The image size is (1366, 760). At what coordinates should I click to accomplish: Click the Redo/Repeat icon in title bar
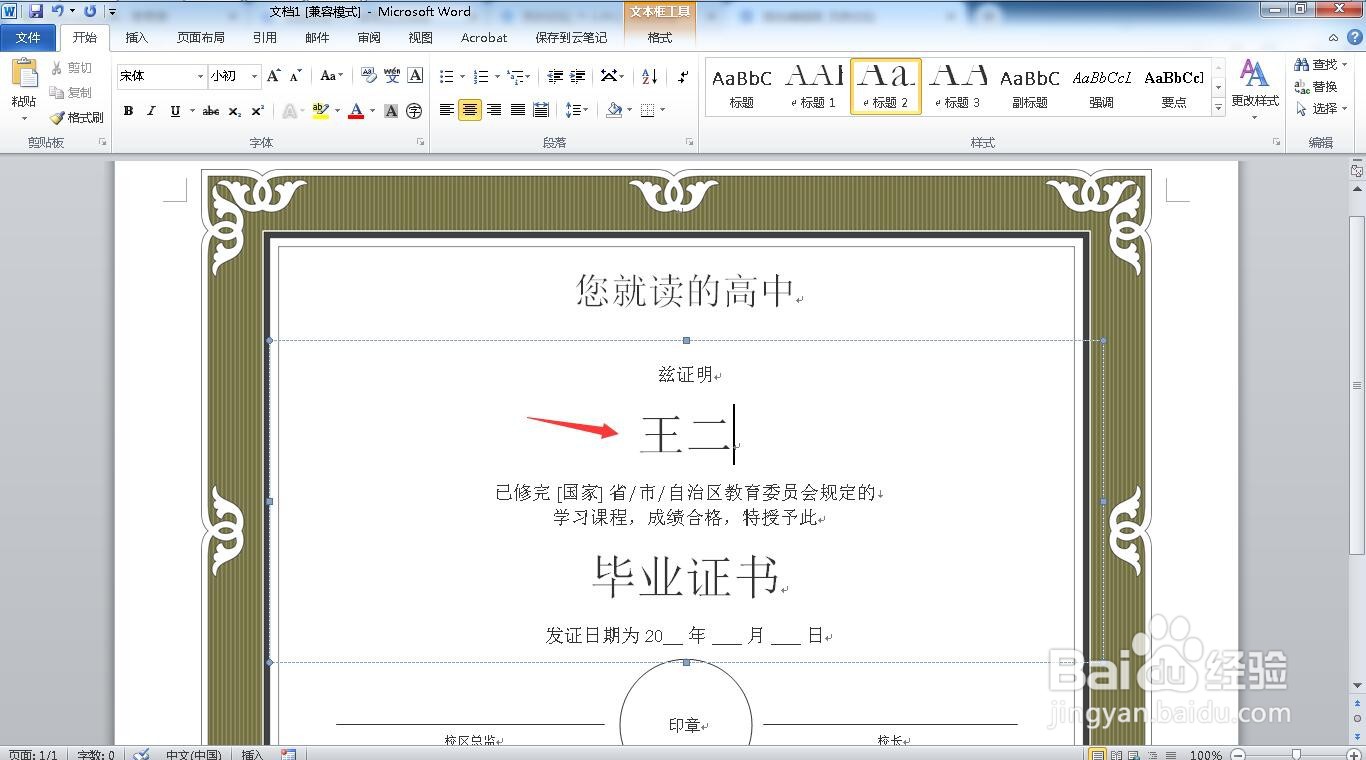90,11
